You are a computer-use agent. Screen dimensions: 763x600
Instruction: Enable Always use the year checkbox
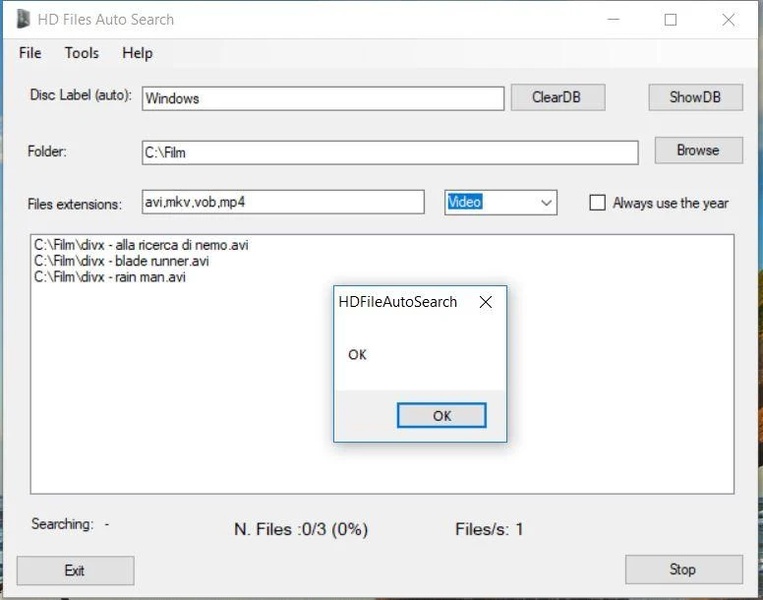click(x=598, y=202)
